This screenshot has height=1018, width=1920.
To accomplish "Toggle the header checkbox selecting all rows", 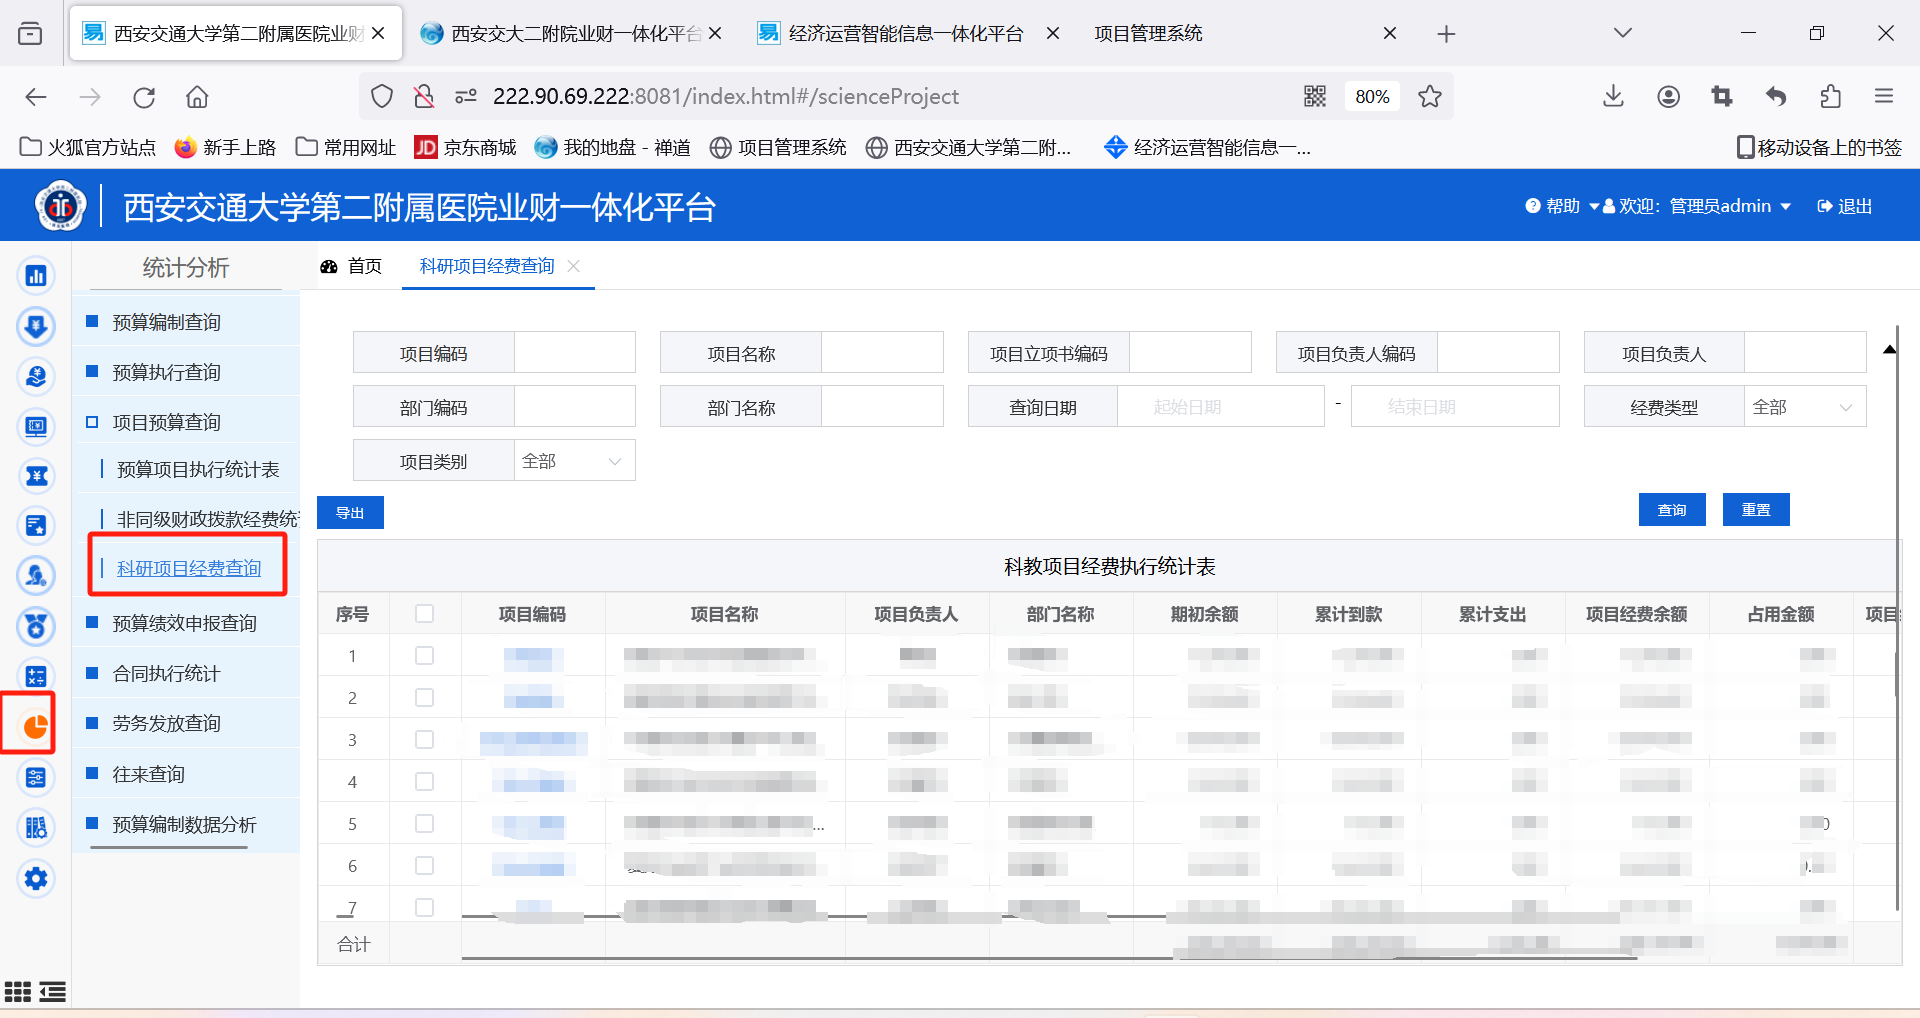I will coord(425,613).
